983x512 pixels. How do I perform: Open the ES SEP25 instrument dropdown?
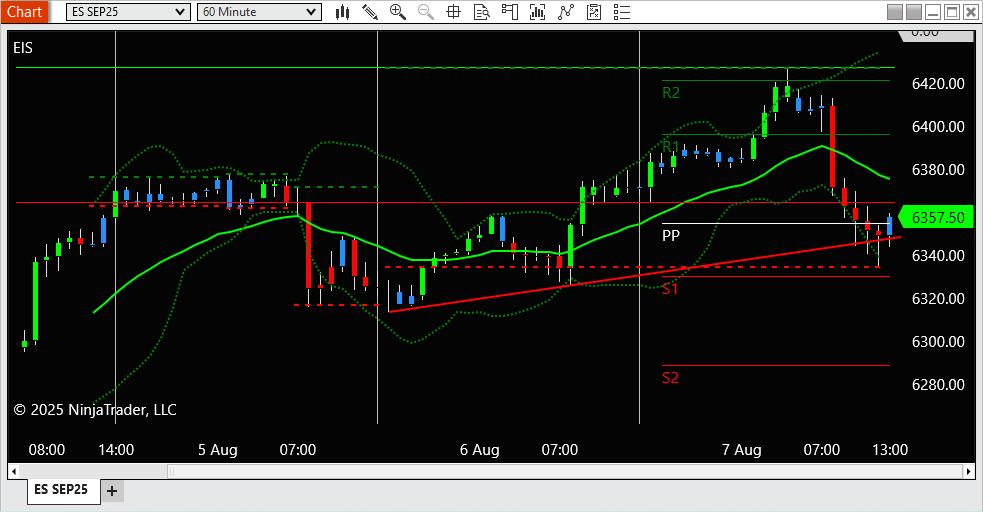[x=128, y=12]
